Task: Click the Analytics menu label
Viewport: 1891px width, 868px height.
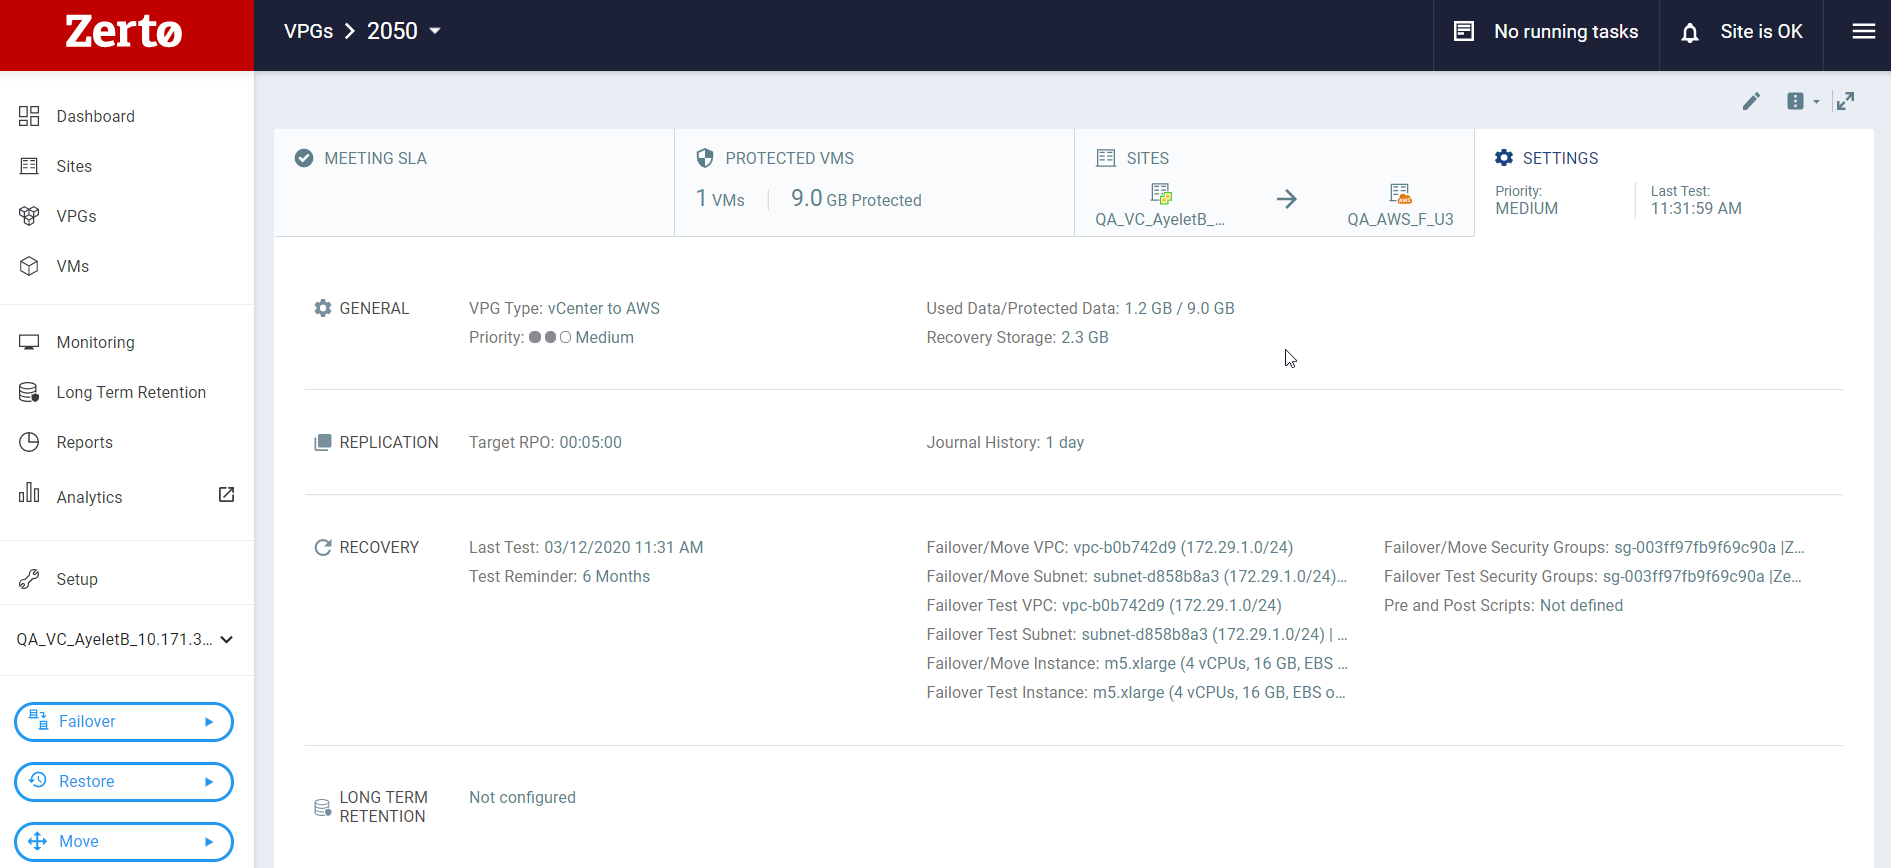Action: point(89,497)
